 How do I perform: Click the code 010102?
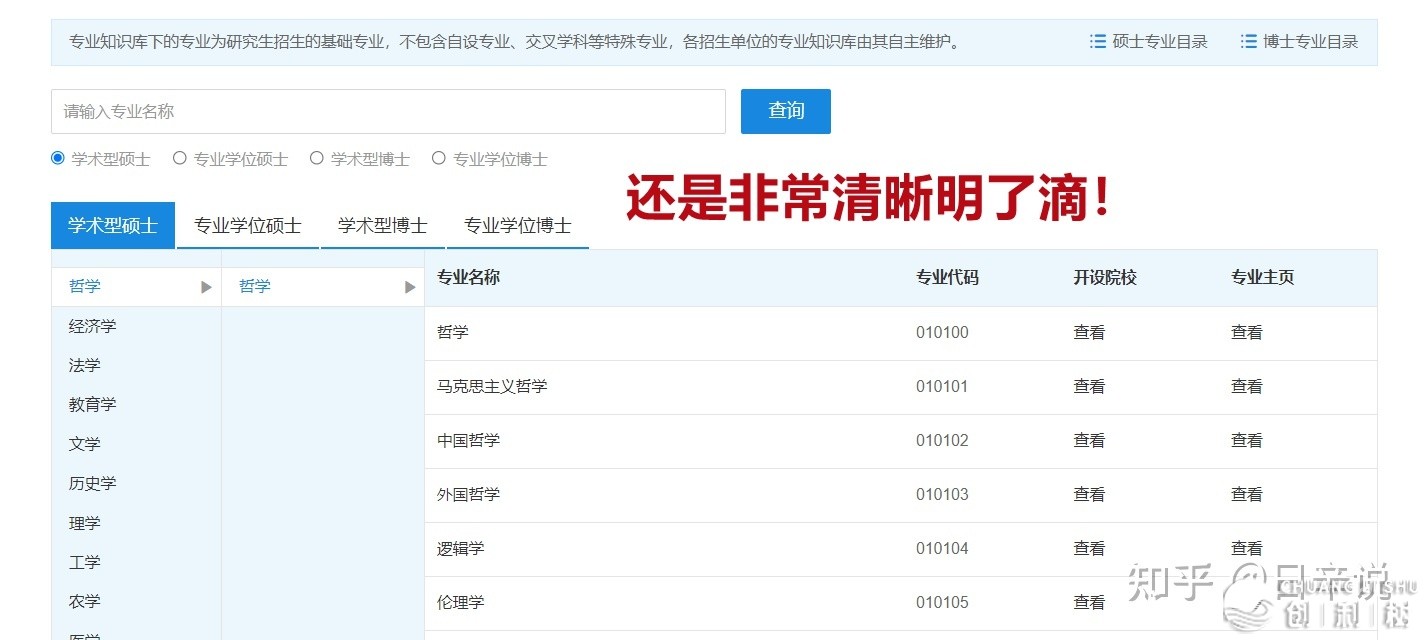(942, 440)
